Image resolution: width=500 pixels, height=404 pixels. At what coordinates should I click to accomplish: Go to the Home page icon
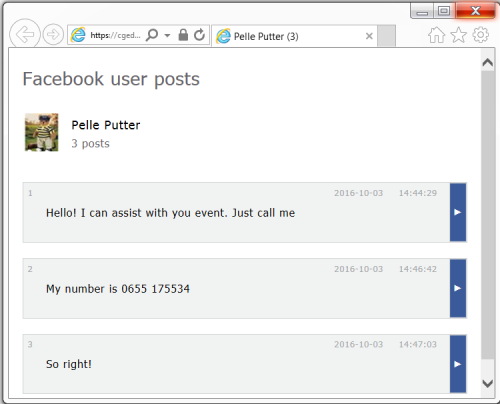(x=436, y=35)
